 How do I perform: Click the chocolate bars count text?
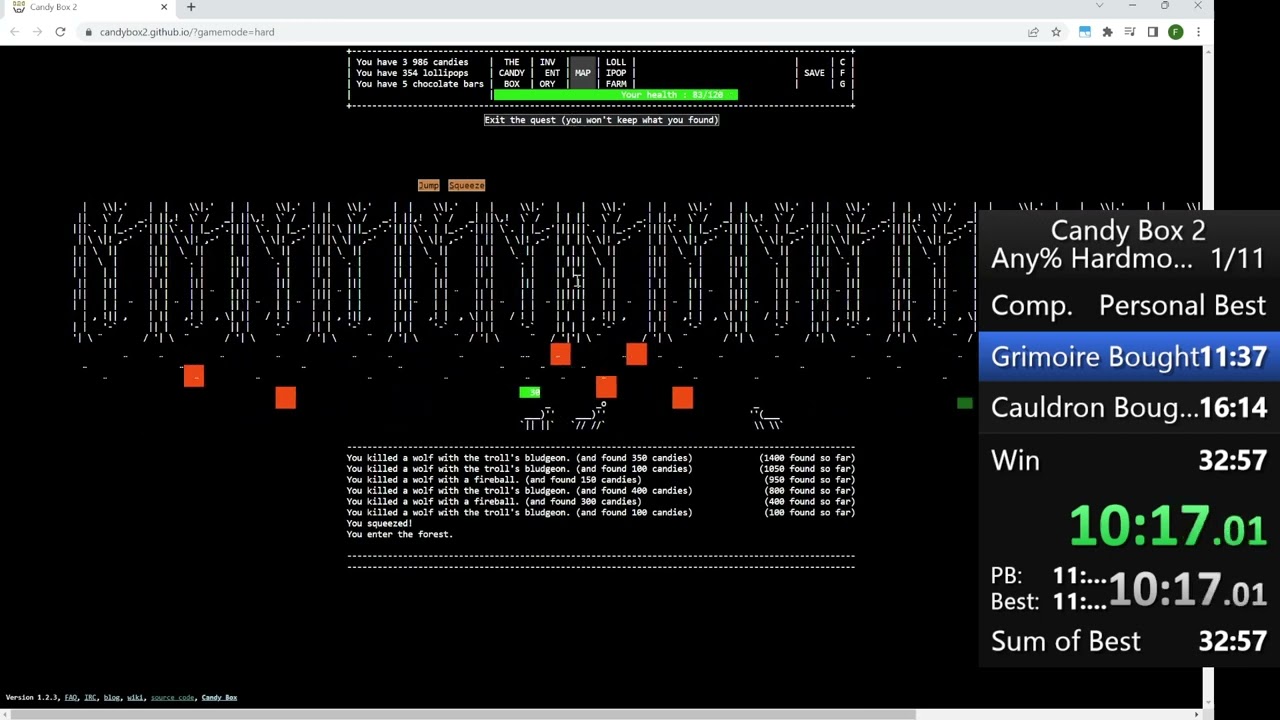[x=420, y=84]
